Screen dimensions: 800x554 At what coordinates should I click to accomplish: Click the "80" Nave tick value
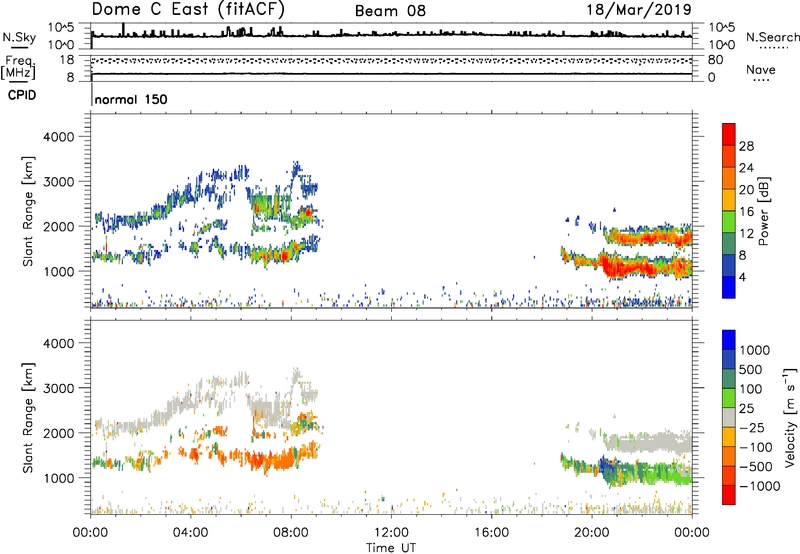715,60
